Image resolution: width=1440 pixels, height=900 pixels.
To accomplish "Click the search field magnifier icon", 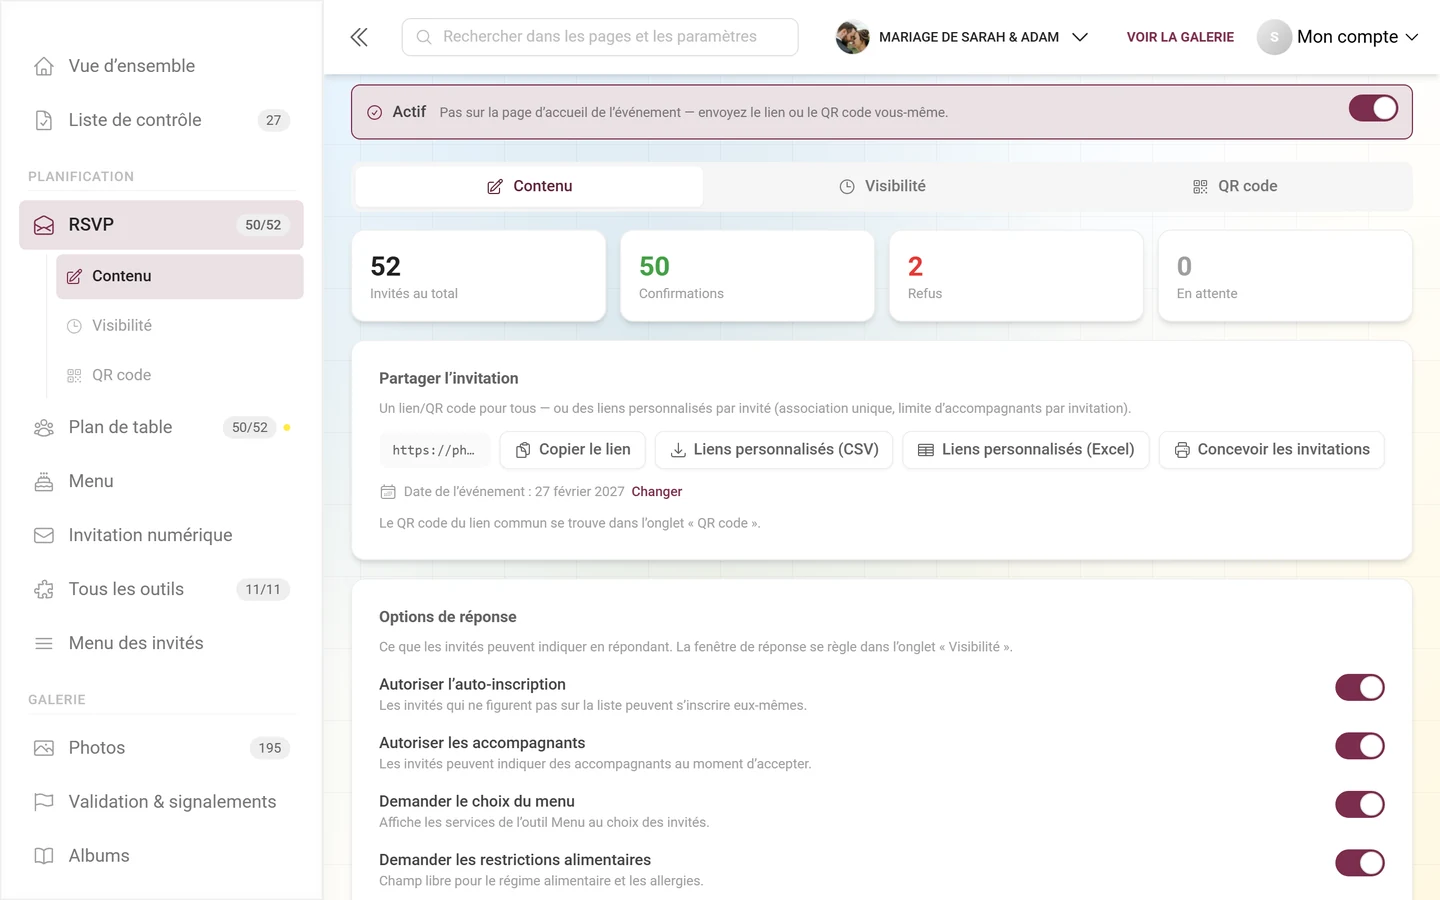I will [x=424, y=37].
